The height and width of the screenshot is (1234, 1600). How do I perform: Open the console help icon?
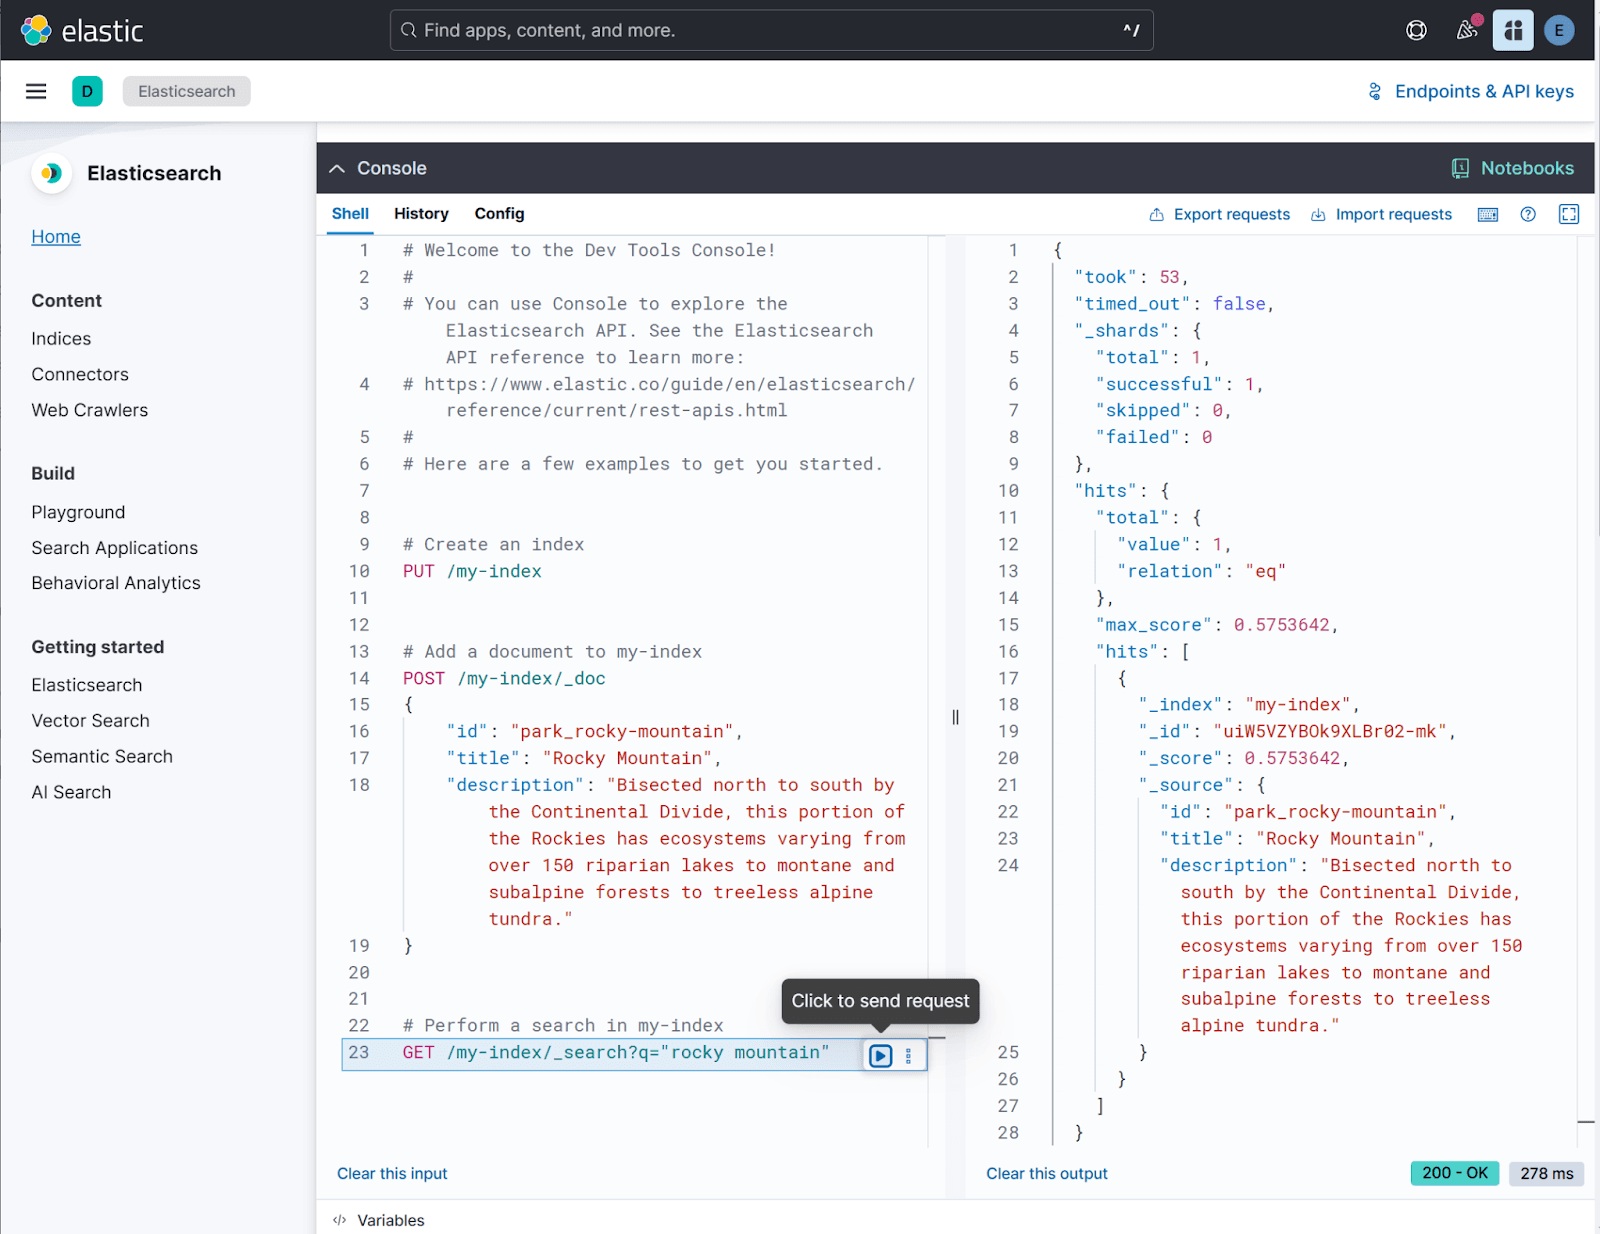pyautogui.click(x=1528, y=214)
